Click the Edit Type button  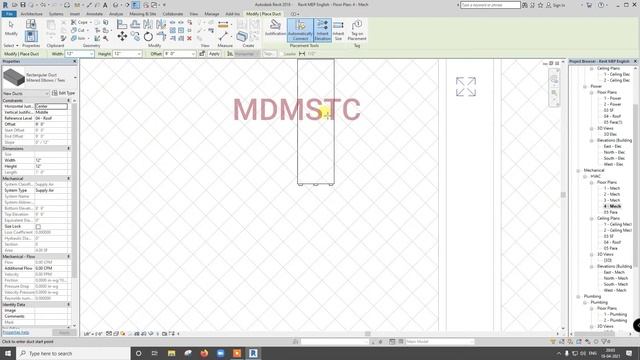pos(63,93)
